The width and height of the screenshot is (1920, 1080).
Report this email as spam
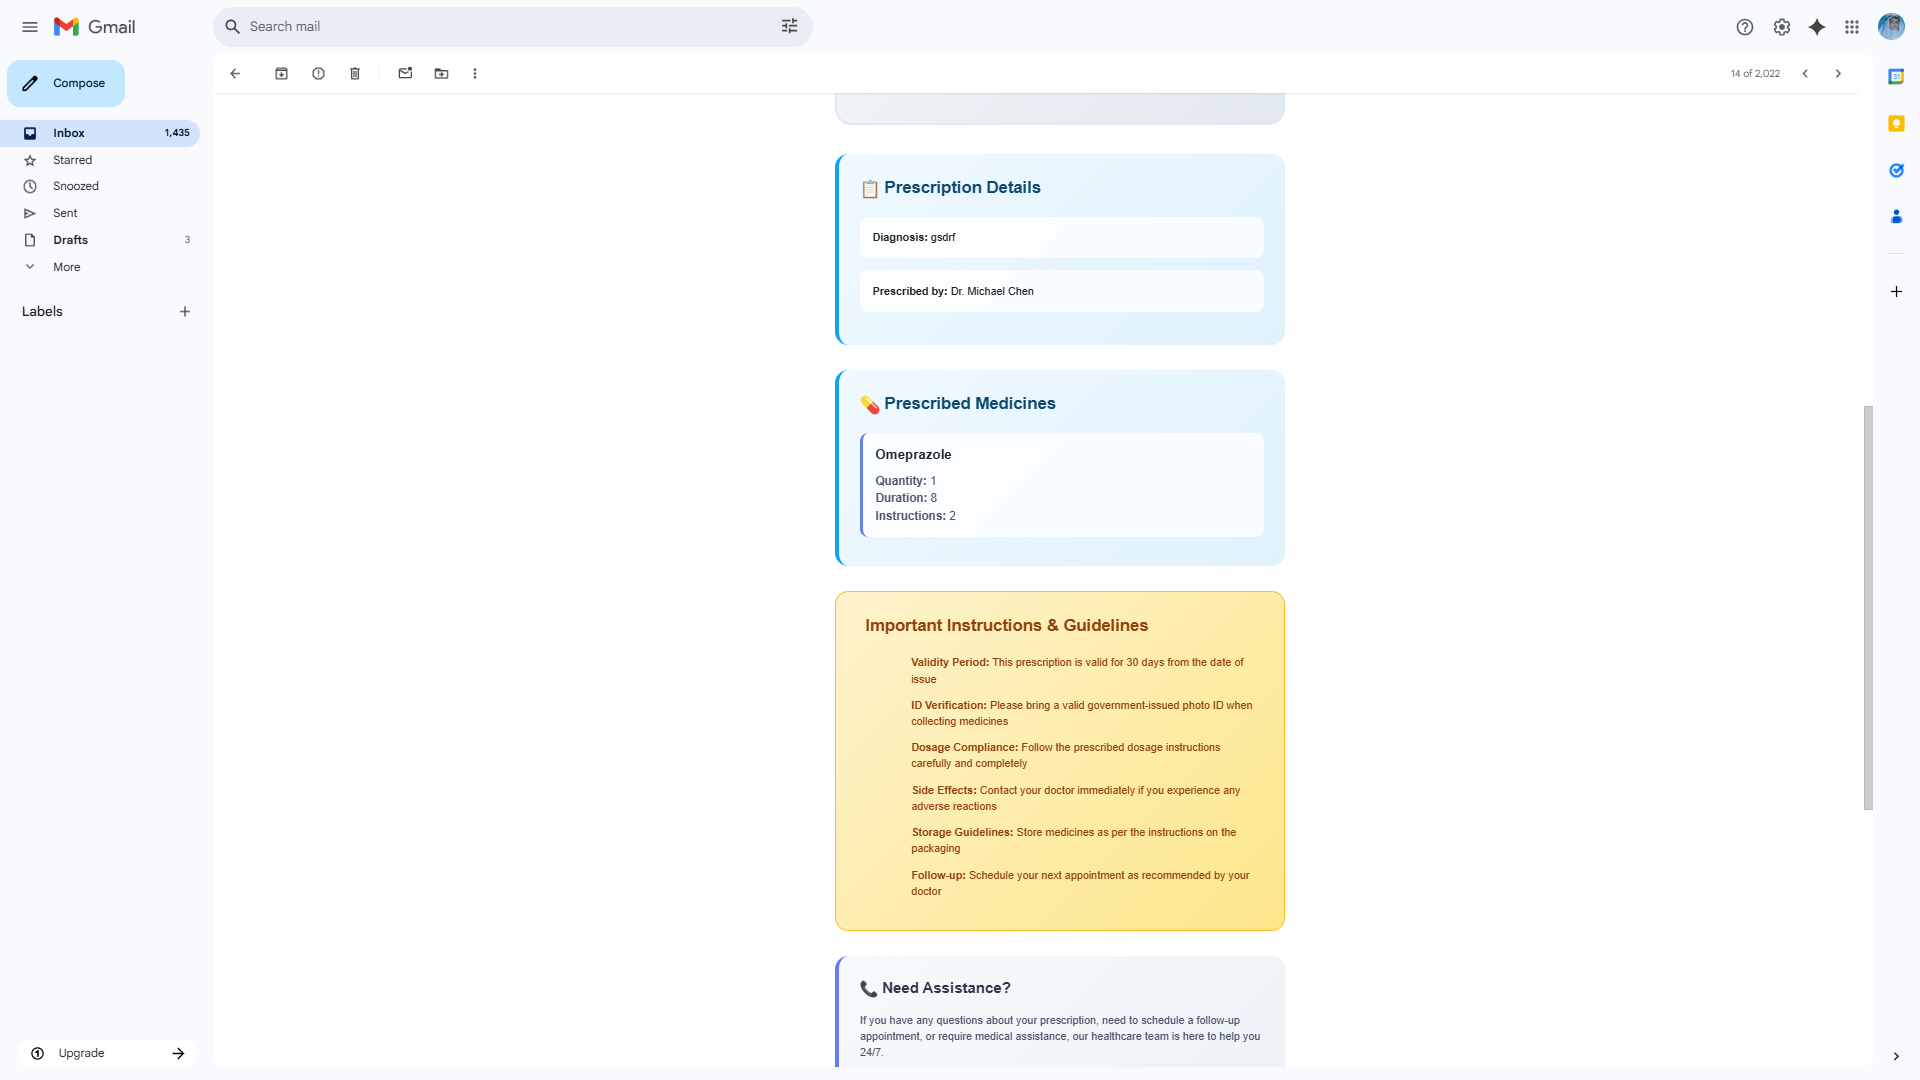(x=318, y=74)
